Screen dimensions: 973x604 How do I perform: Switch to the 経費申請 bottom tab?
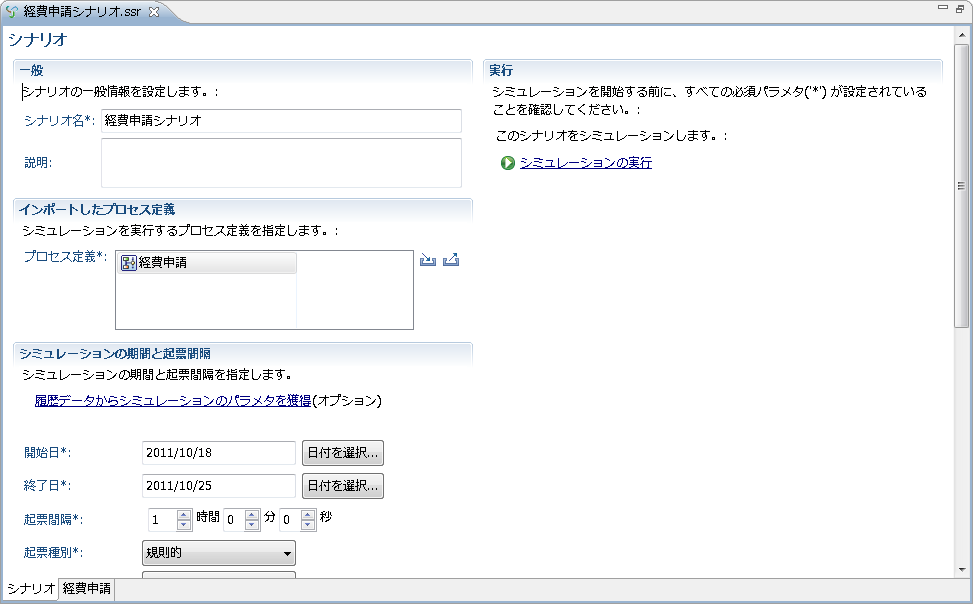point(86,588)
